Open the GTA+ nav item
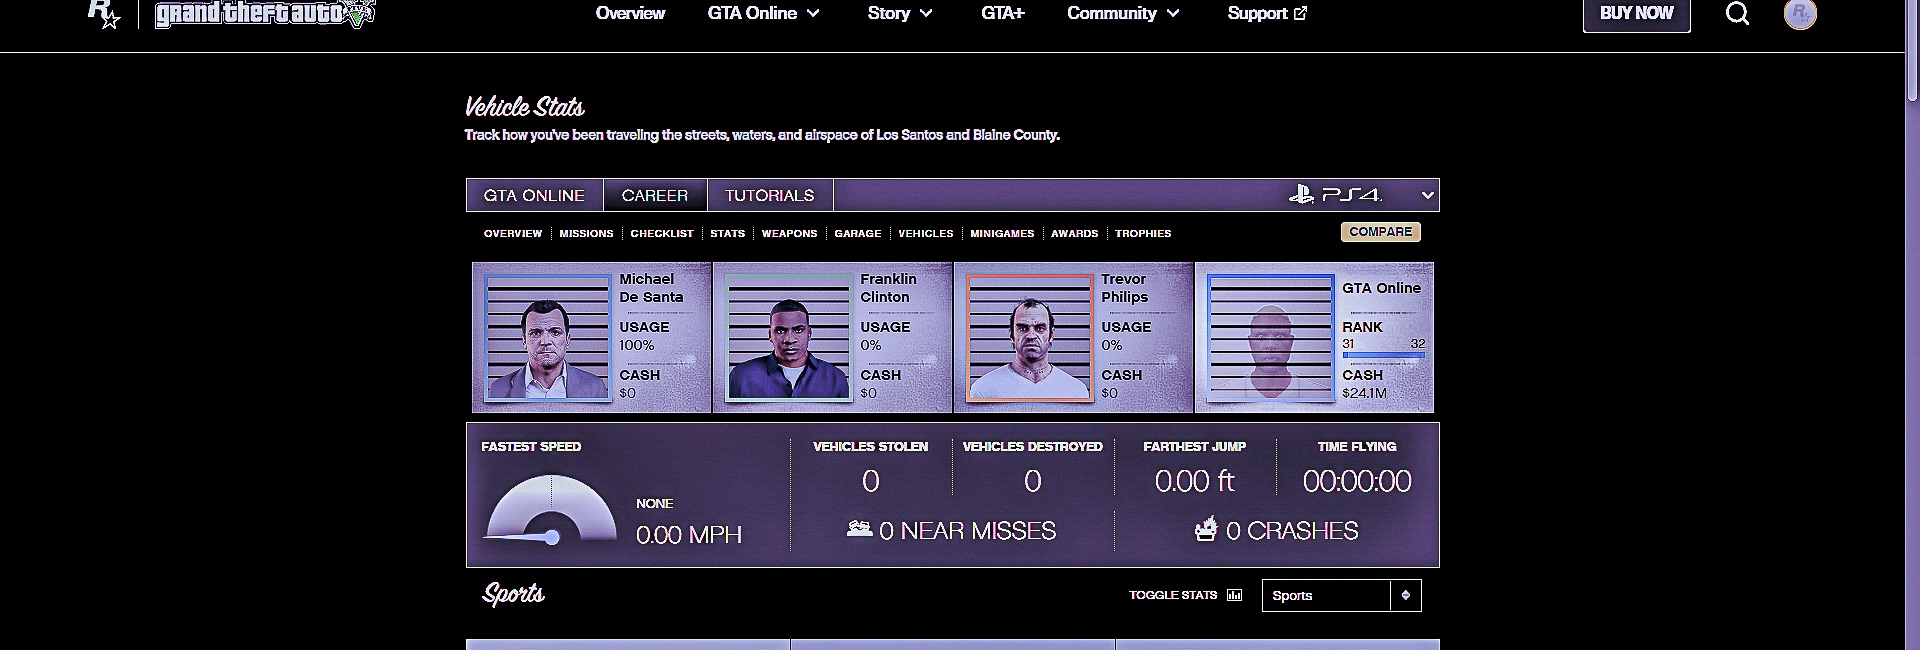The width and height of the screenshot is (1920, 650). pos(1003,13)
